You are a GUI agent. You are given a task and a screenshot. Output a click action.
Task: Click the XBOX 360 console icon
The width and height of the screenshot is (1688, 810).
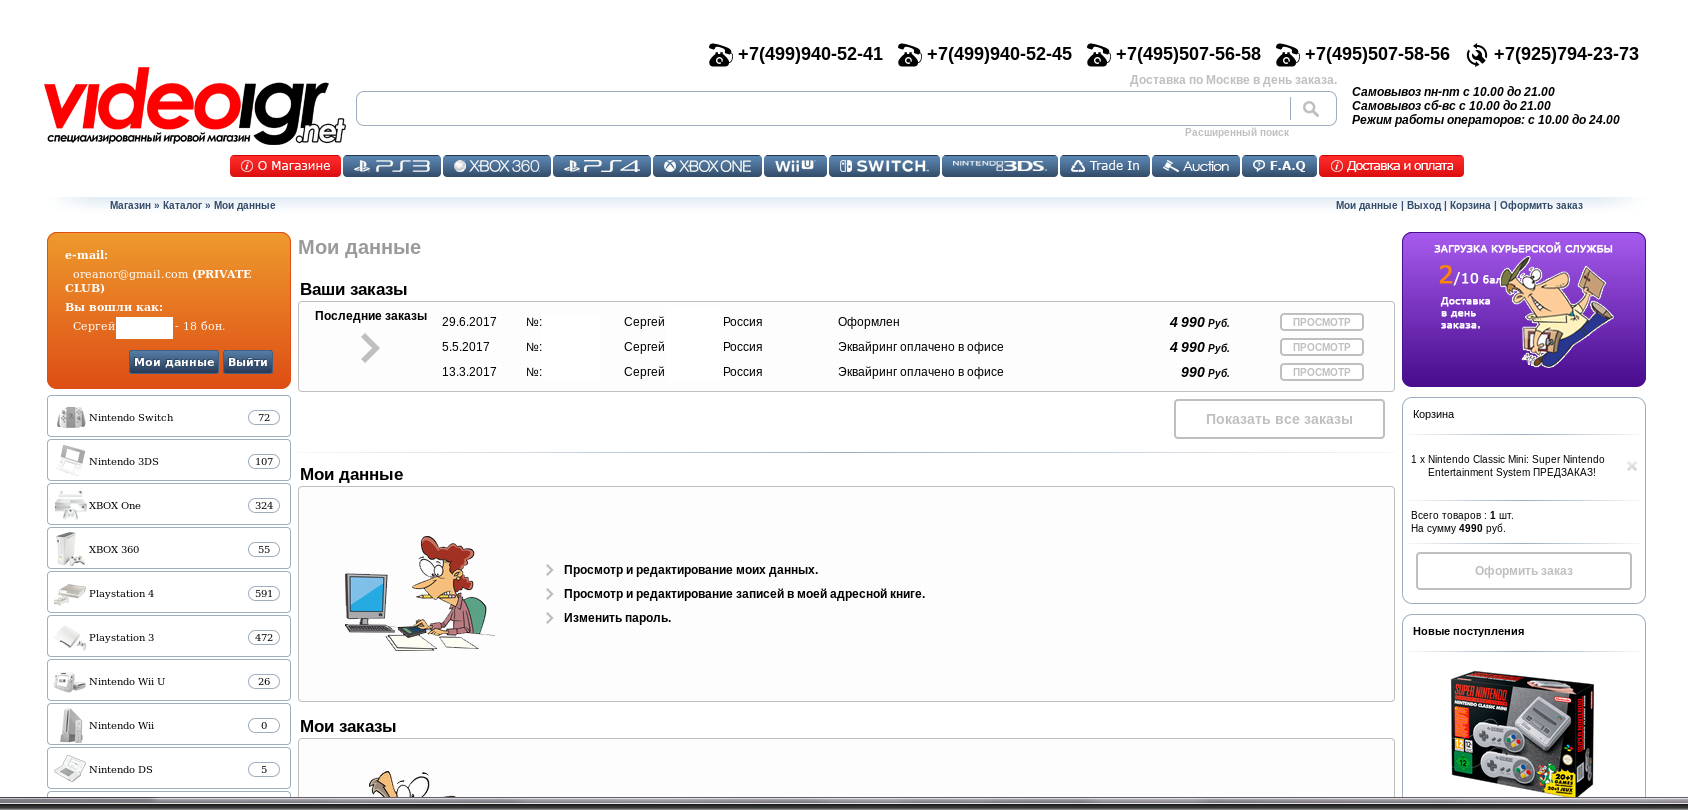click(x=70, y=549)
